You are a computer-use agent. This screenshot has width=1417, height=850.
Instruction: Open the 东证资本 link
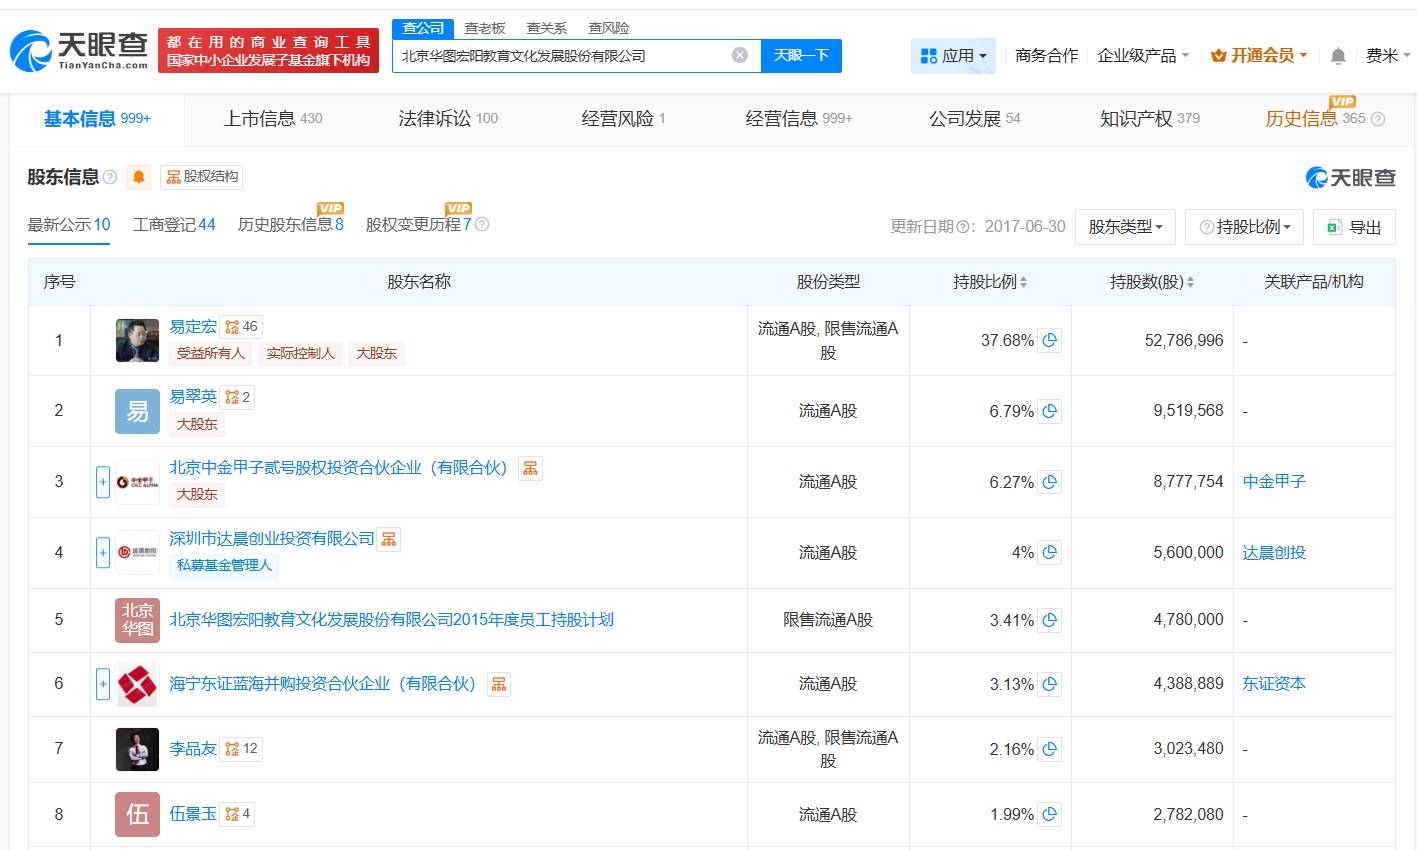pos(1273,683)
